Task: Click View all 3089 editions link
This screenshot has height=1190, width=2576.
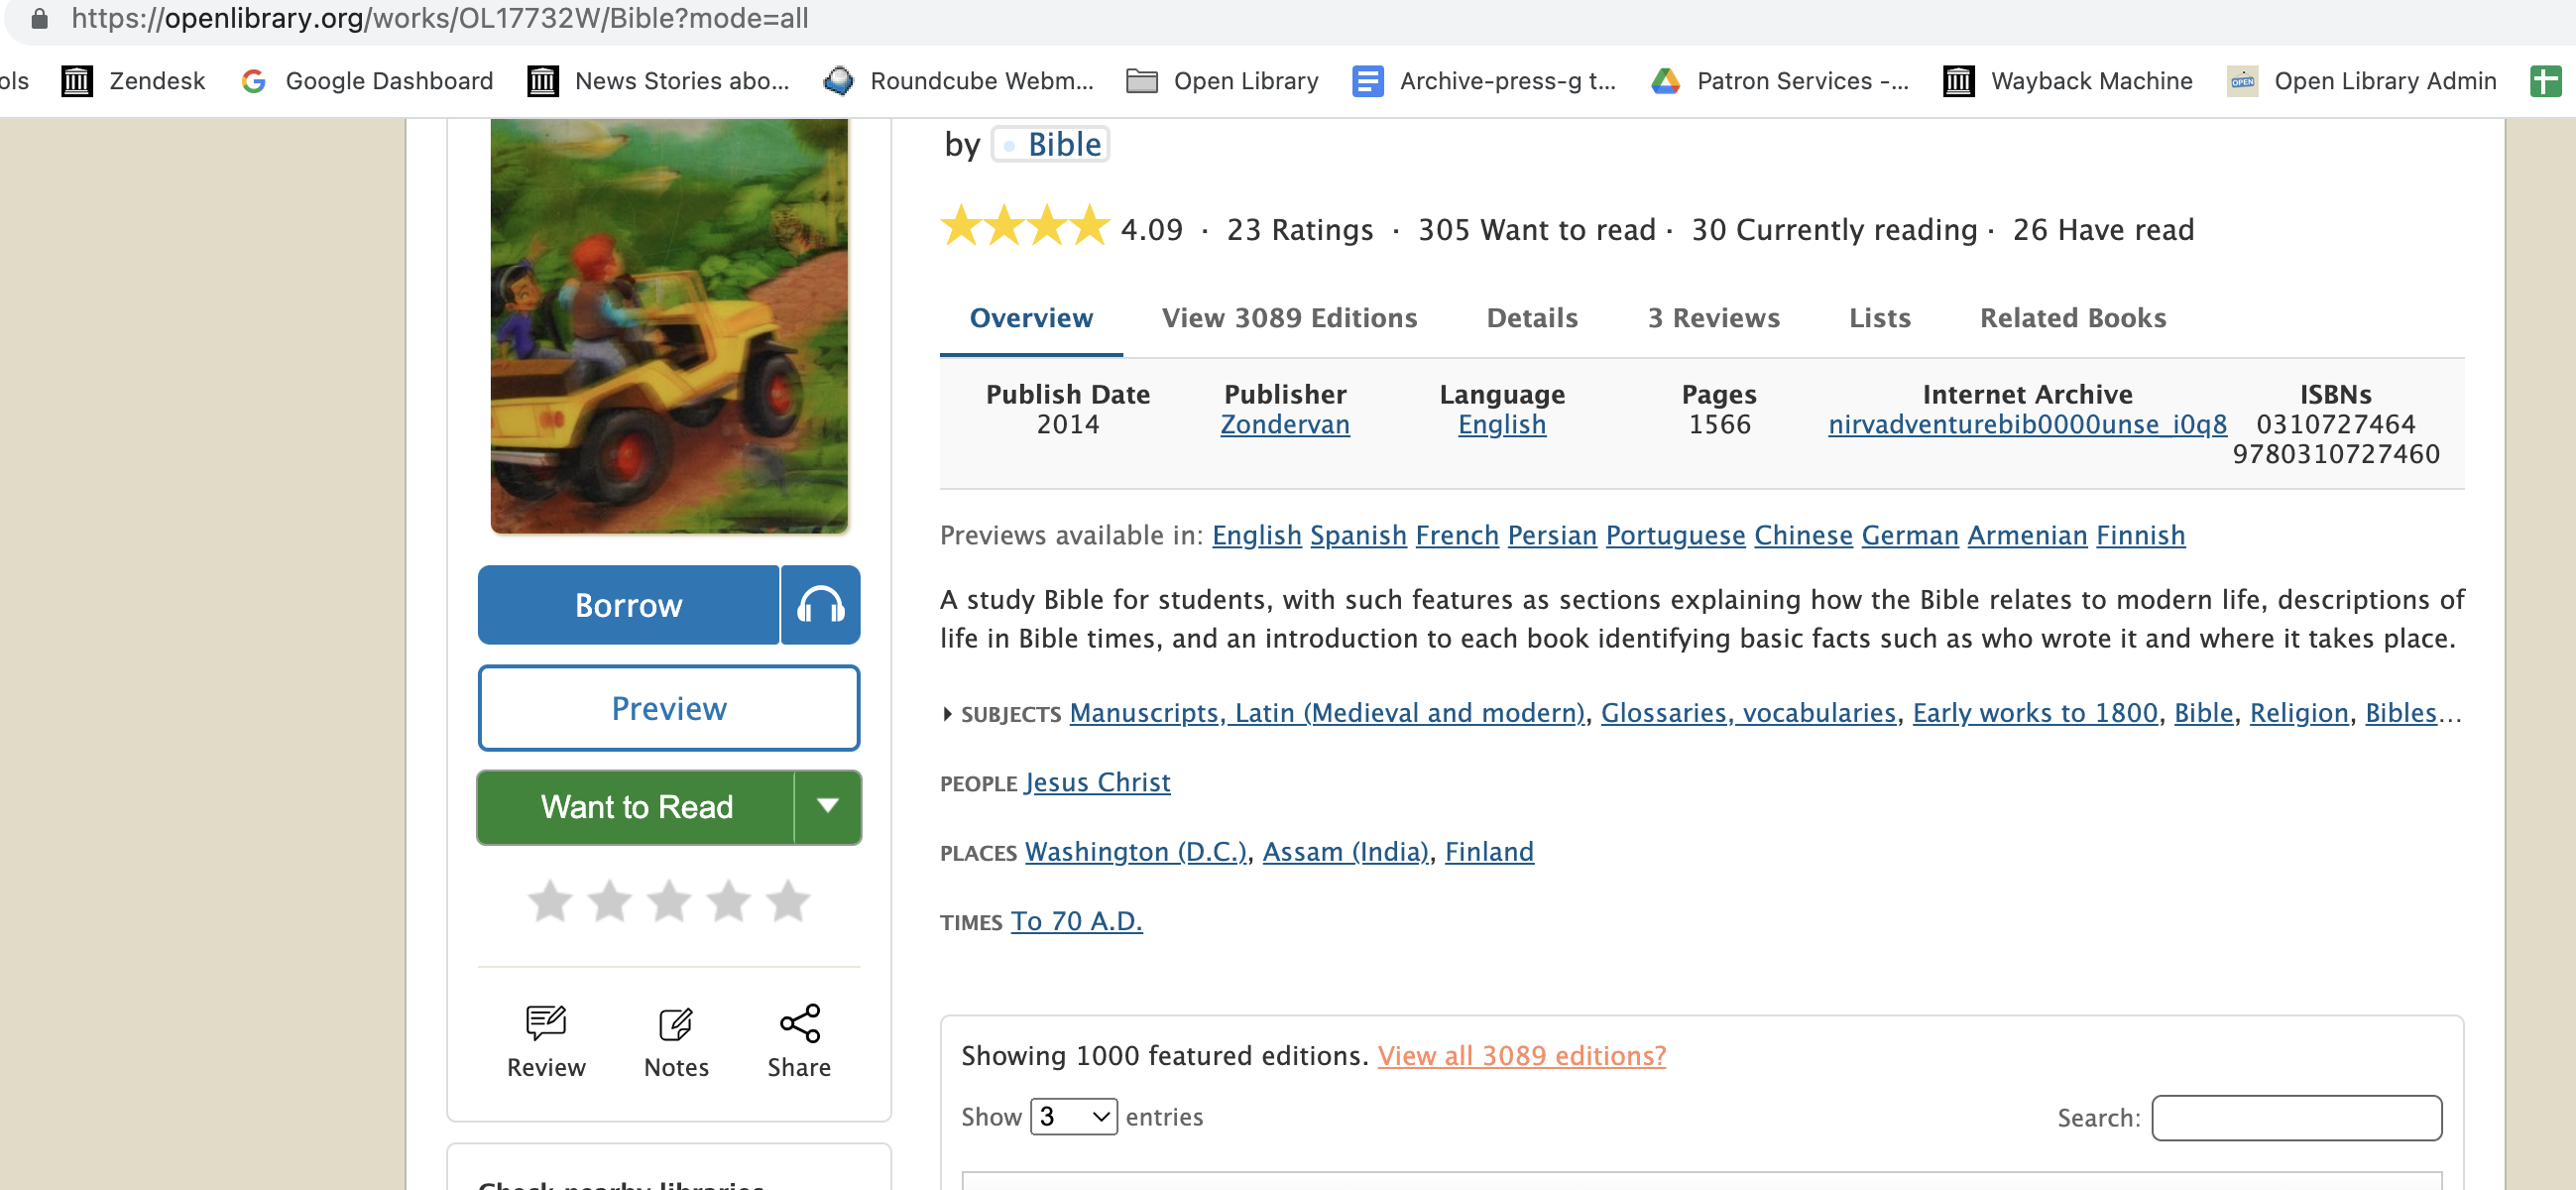Action: (x=1521, y=1056)
